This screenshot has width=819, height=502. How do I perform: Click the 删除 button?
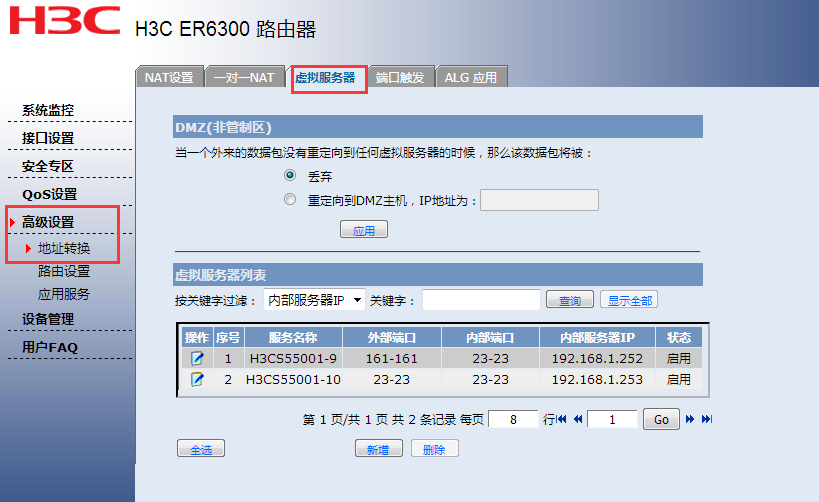click(435, 448)
